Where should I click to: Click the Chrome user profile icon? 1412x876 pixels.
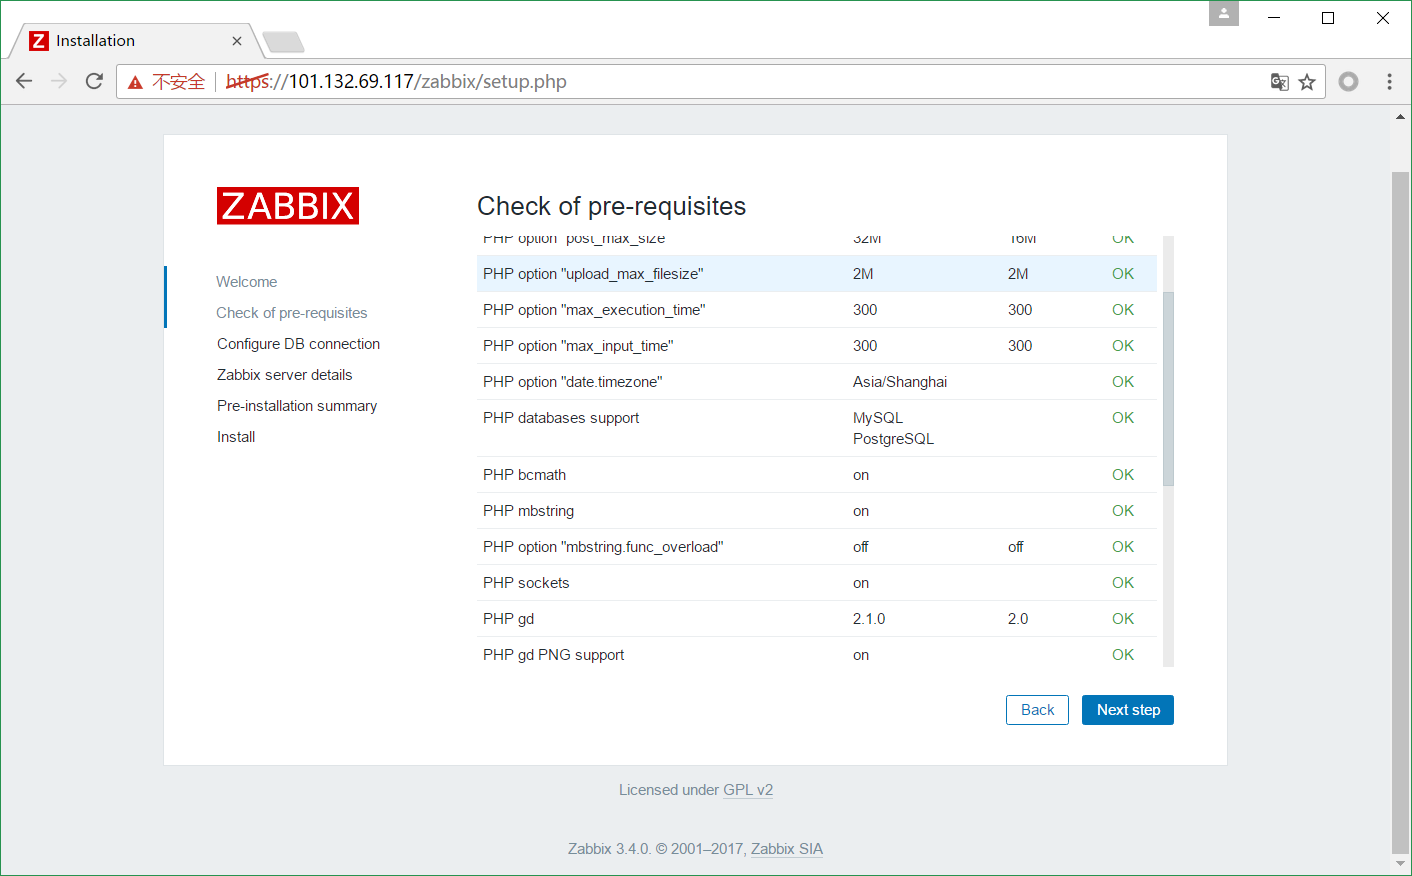(1224, 14)
